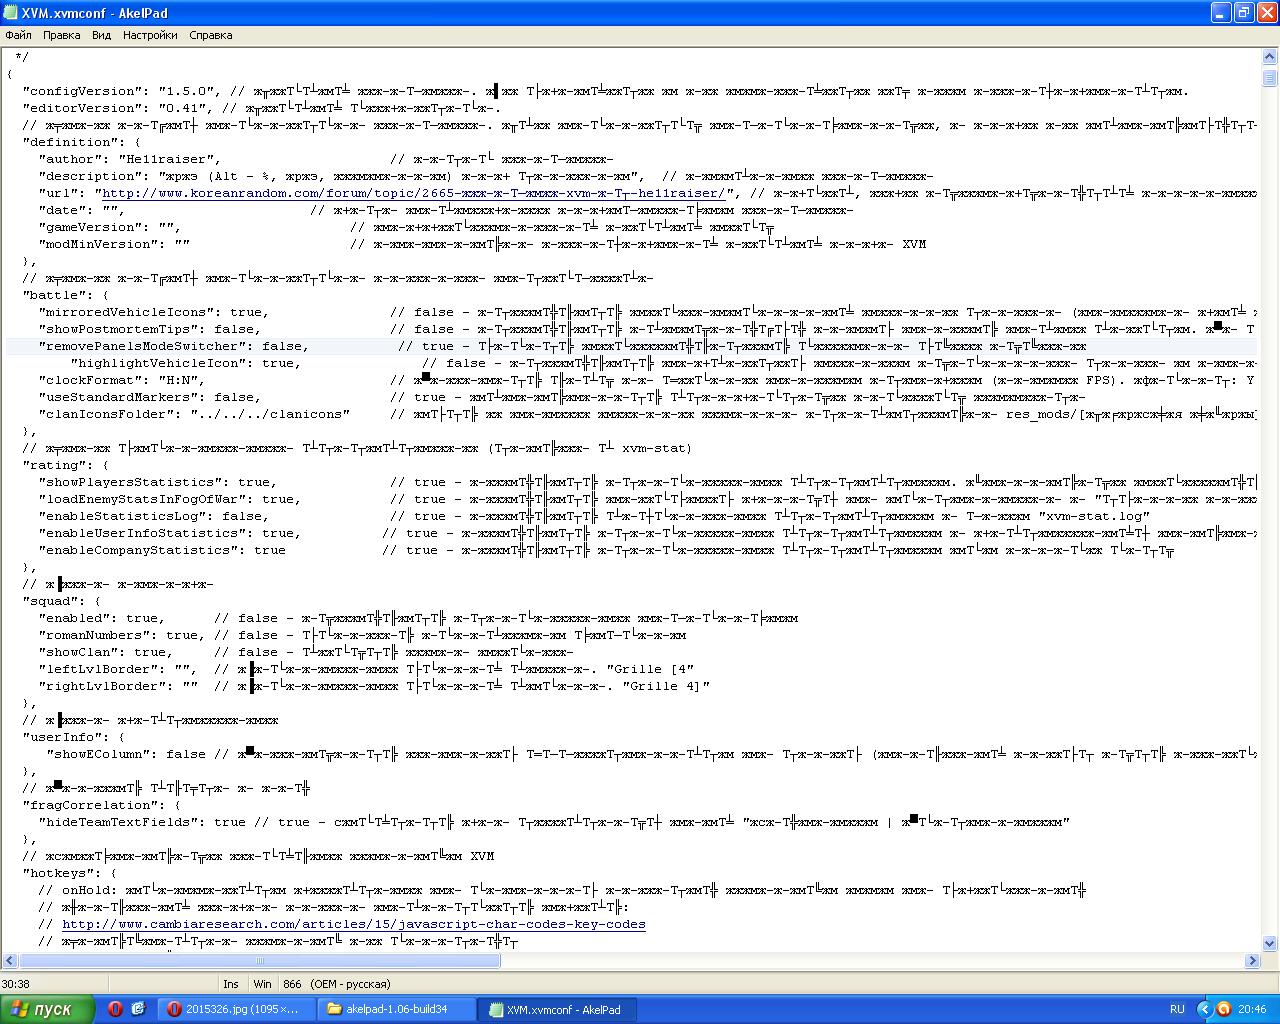Click the "Hellraiser" author value

click(x=166, y=159)
